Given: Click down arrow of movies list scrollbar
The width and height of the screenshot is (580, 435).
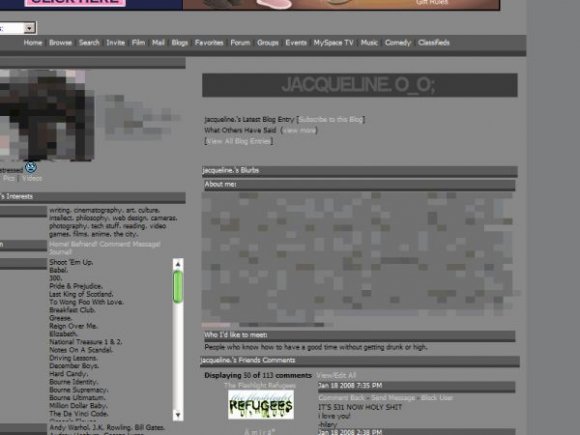Looking at the screenshot, I should (178, 415).
